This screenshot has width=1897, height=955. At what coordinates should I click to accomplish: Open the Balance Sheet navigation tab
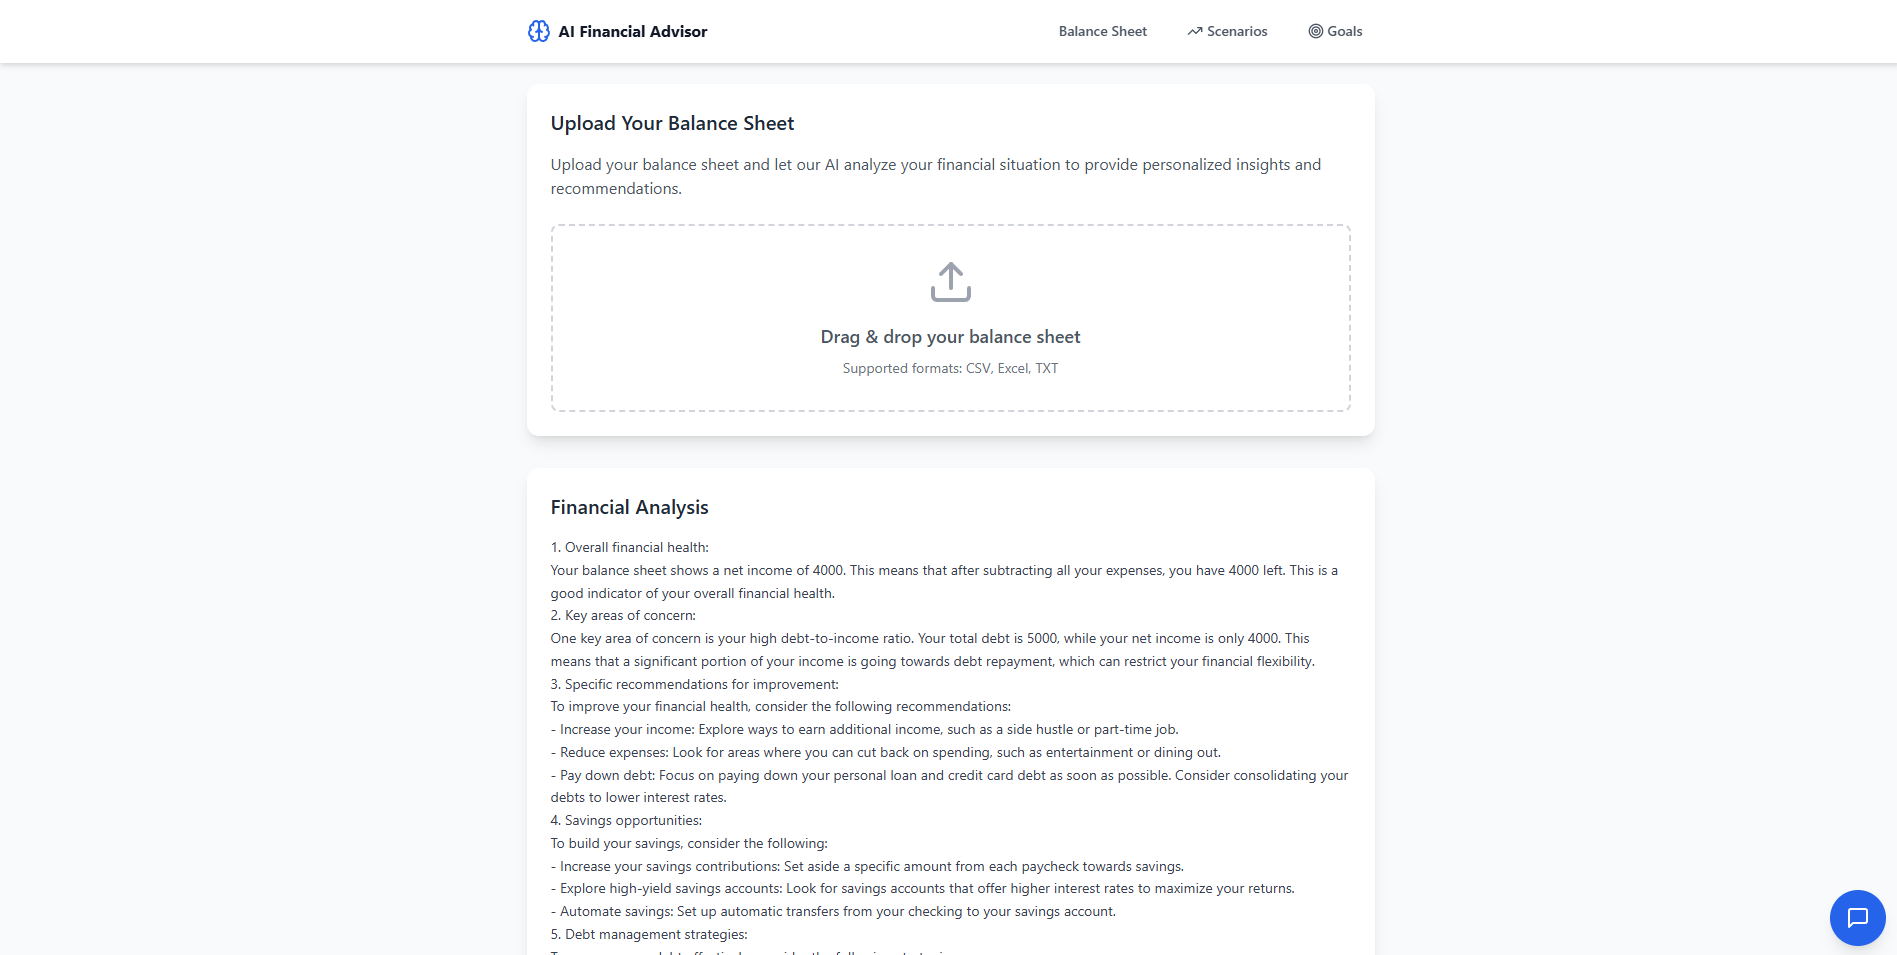tap(1102, 31)
